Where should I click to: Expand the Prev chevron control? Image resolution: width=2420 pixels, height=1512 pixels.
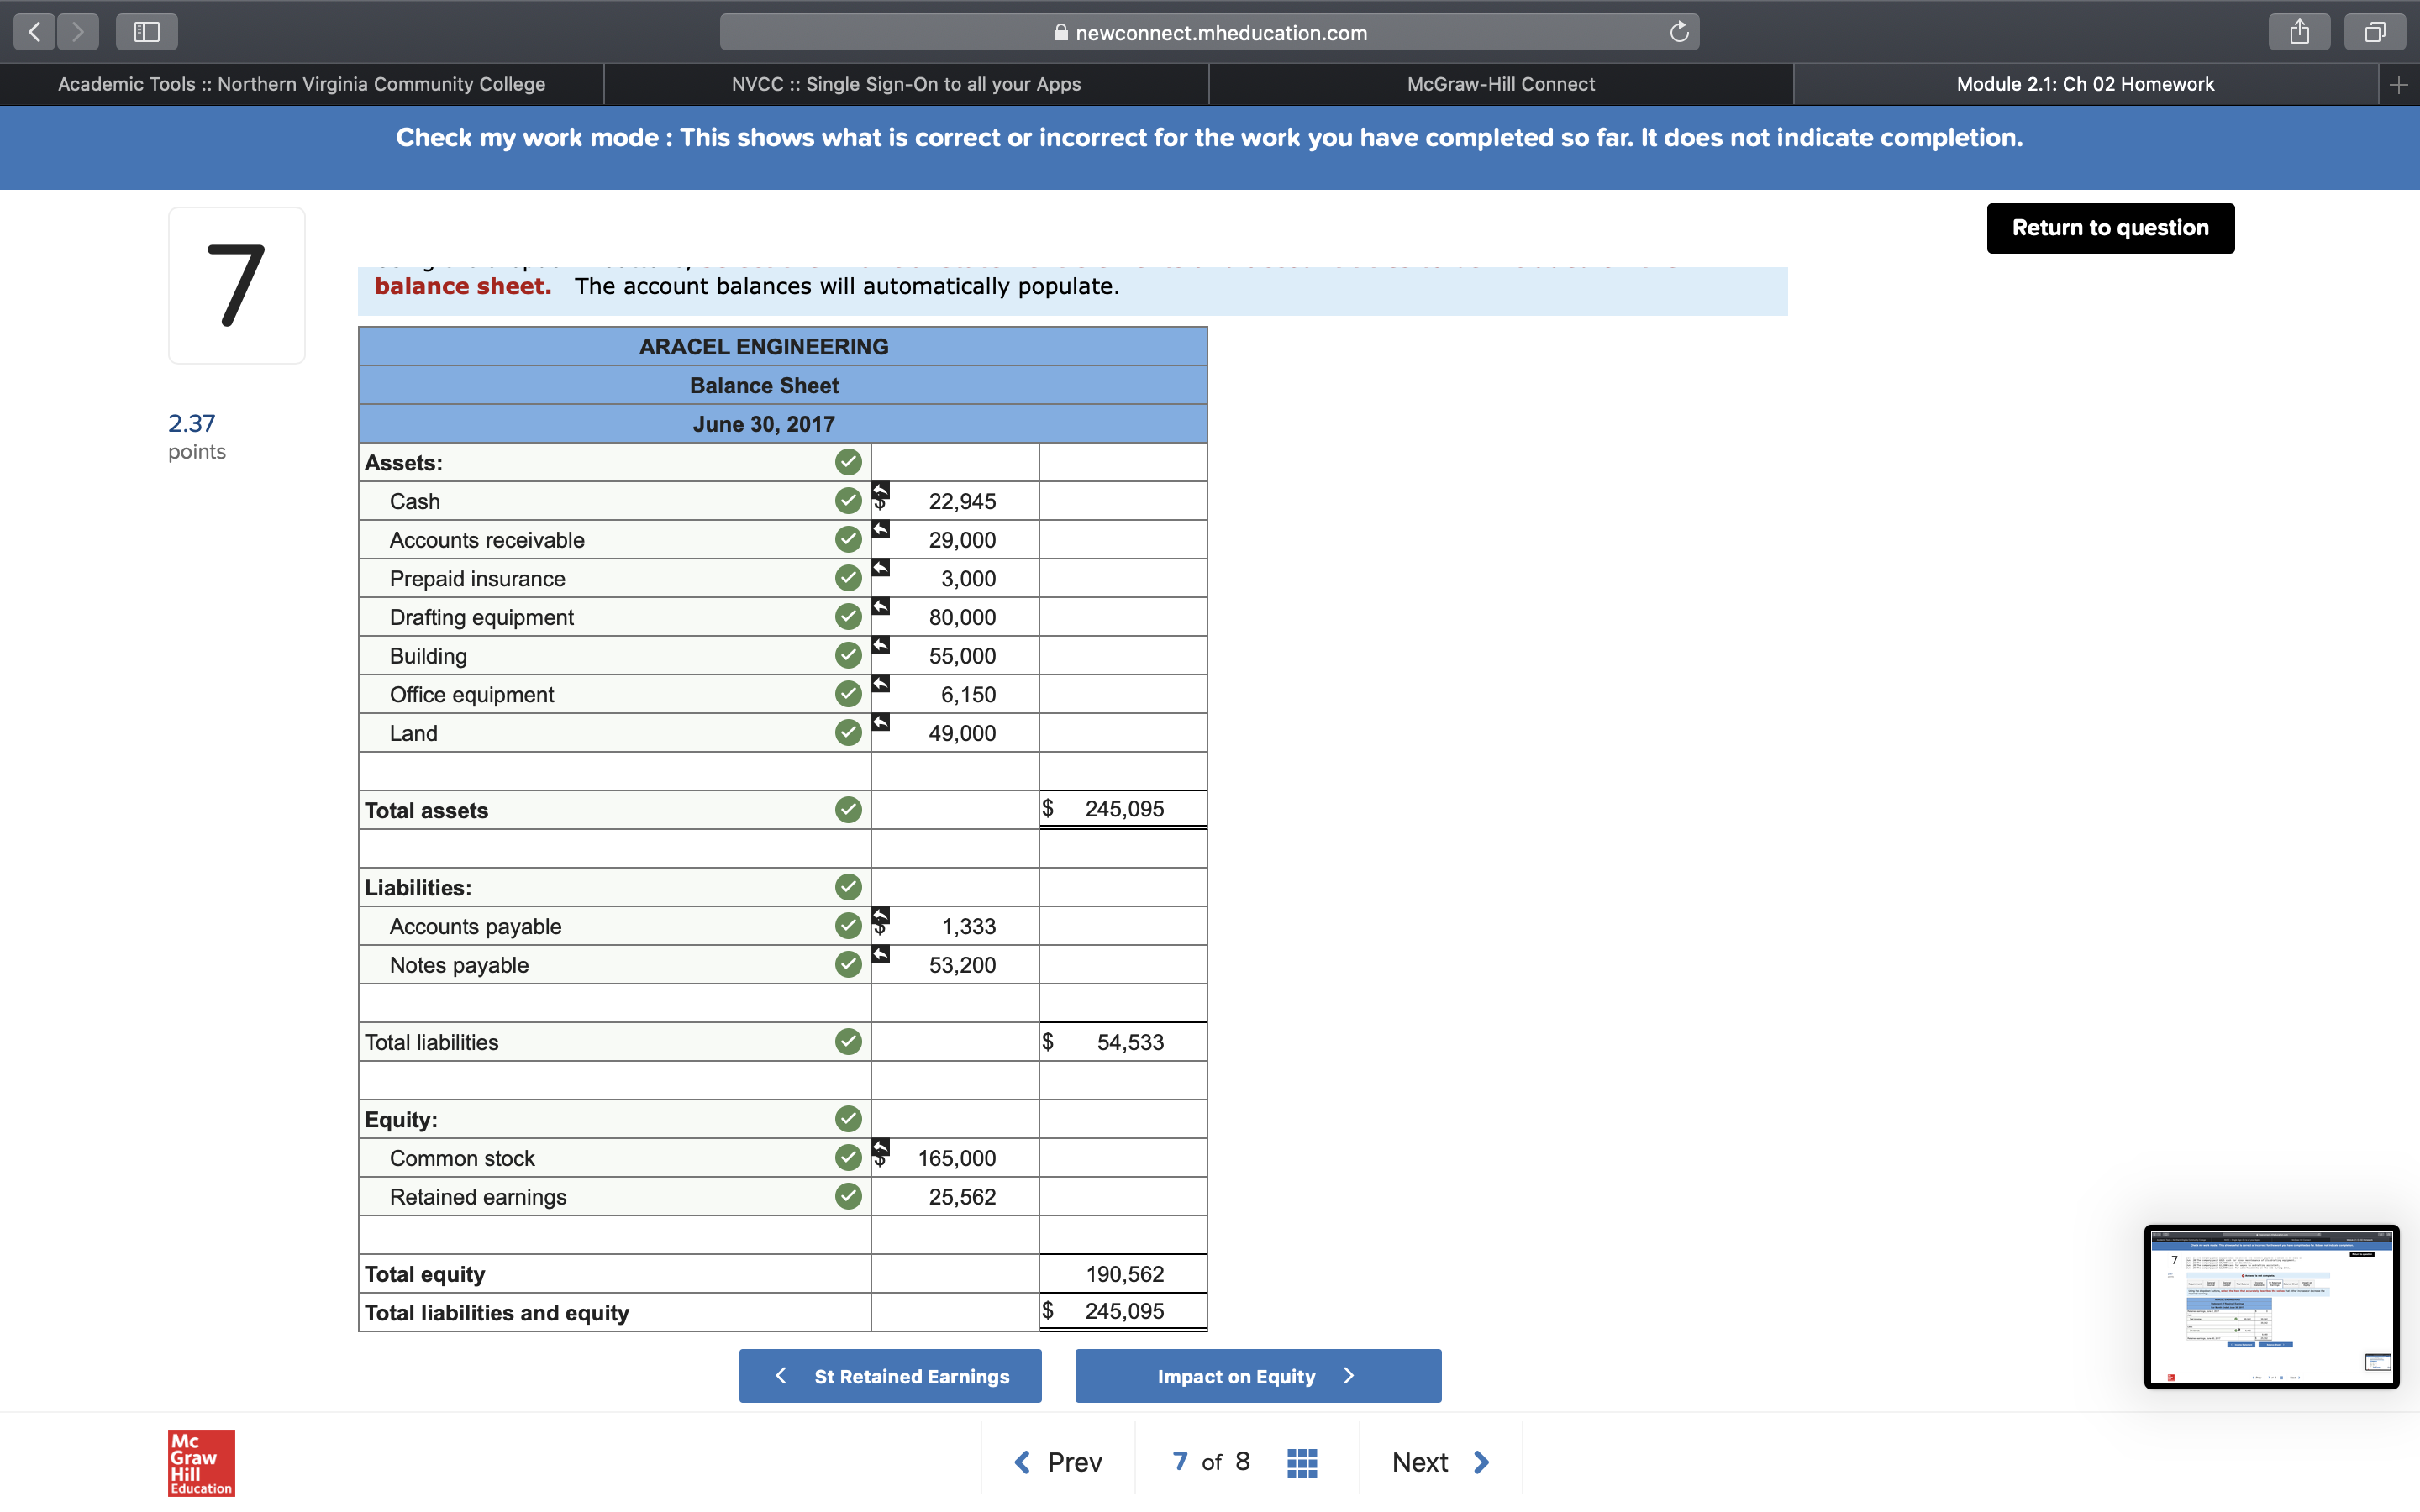pyautogui.click(x=1022, y=1461)
